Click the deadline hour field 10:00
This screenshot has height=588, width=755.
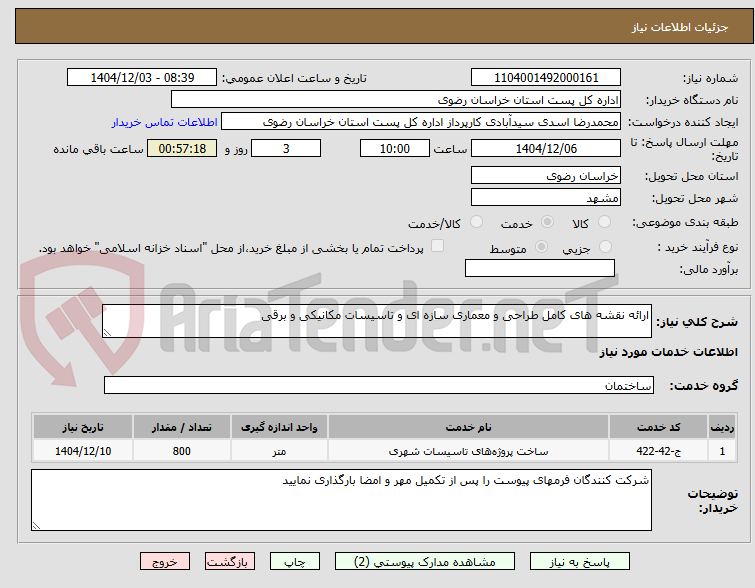395,148
